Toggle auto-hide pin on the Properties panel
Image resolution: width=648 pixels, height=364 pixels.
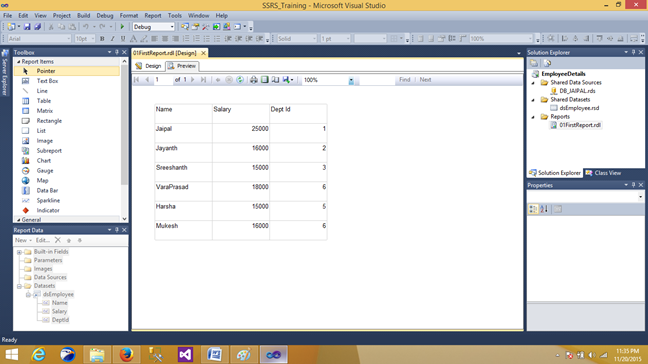(633, 185)
